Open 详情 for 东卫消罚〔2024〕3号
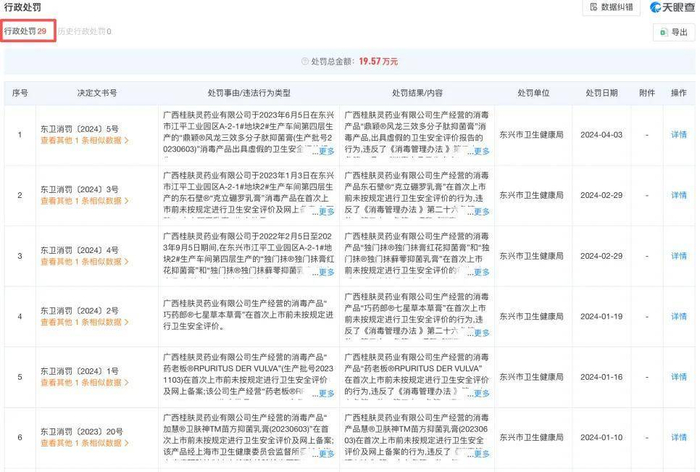 [x=679, y=195]
